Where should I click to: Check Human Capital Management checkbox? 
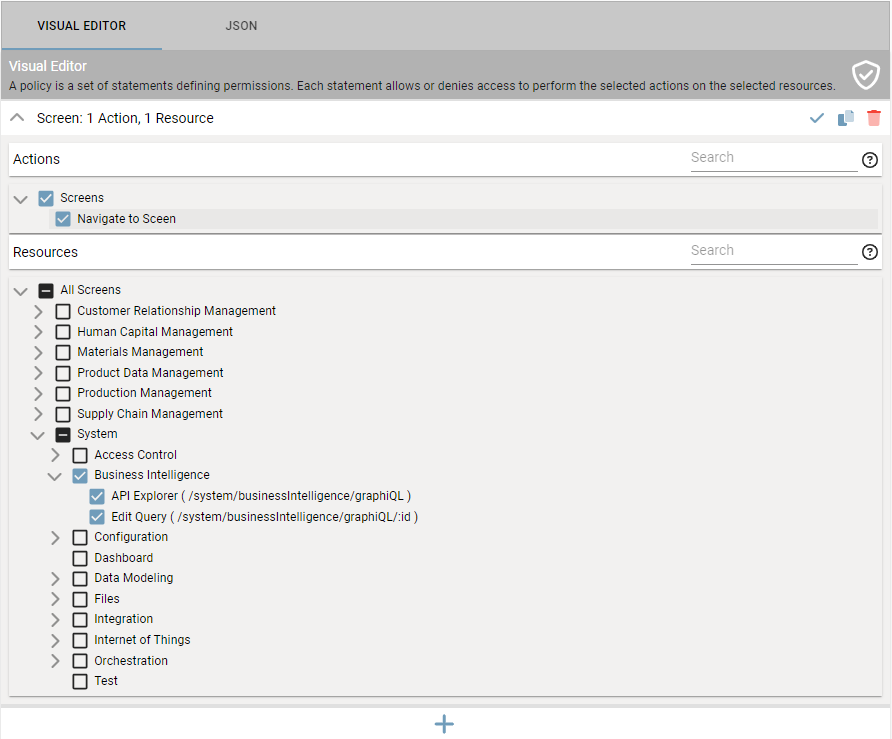coord(63,332)
